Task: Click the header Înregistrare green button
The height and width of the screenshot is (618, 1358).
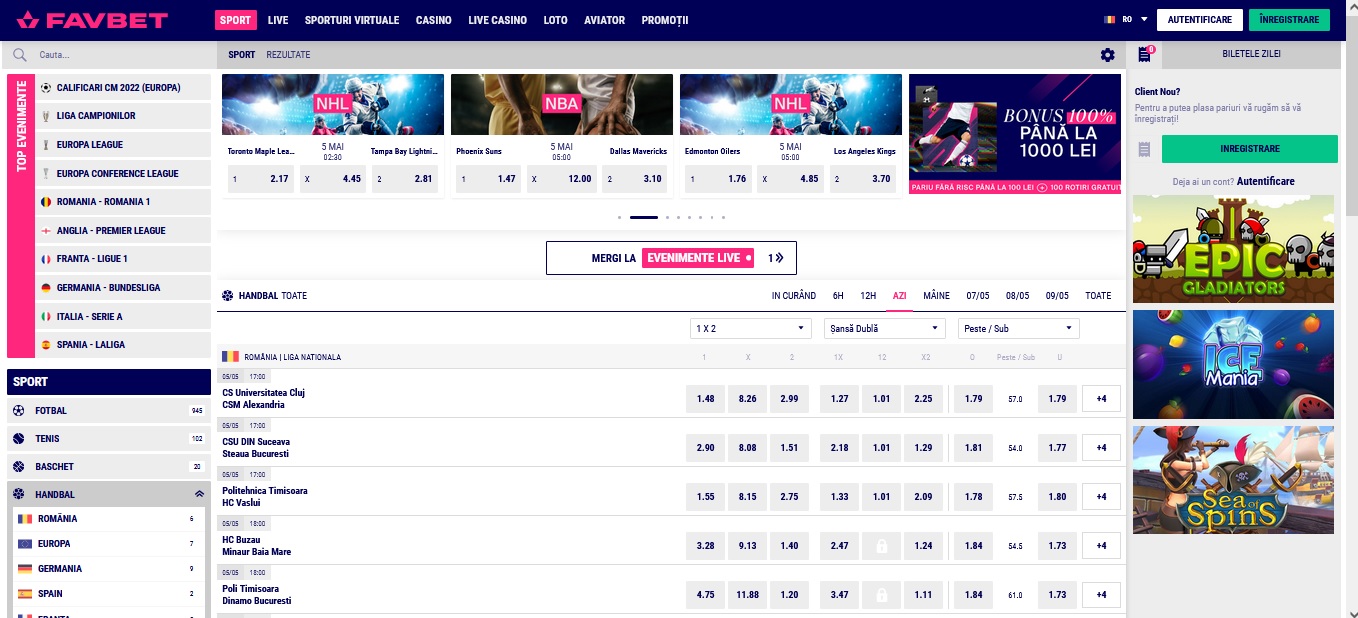Action: pos(1290,19)
